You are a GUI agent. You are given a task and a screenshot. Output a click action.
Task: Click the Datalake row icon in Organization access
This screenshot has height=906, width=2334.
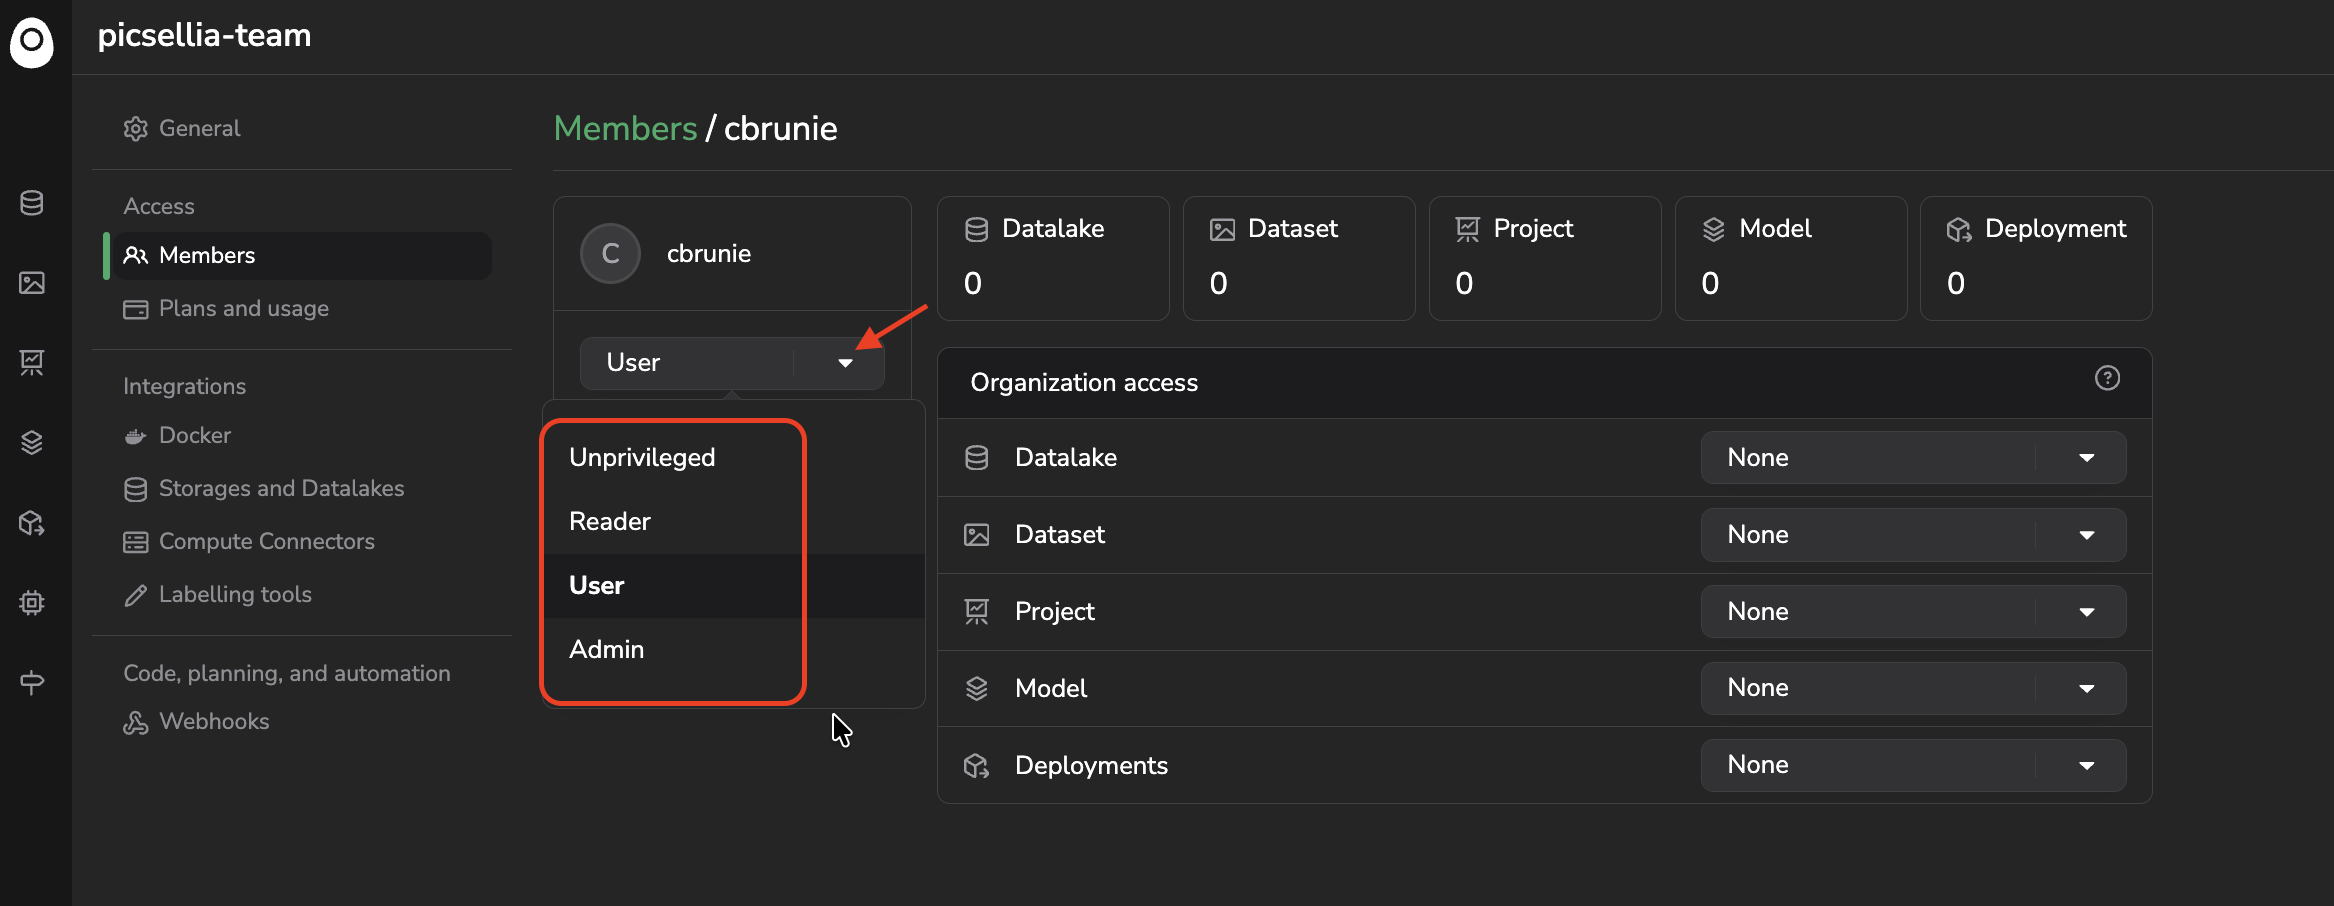point(976,458)
